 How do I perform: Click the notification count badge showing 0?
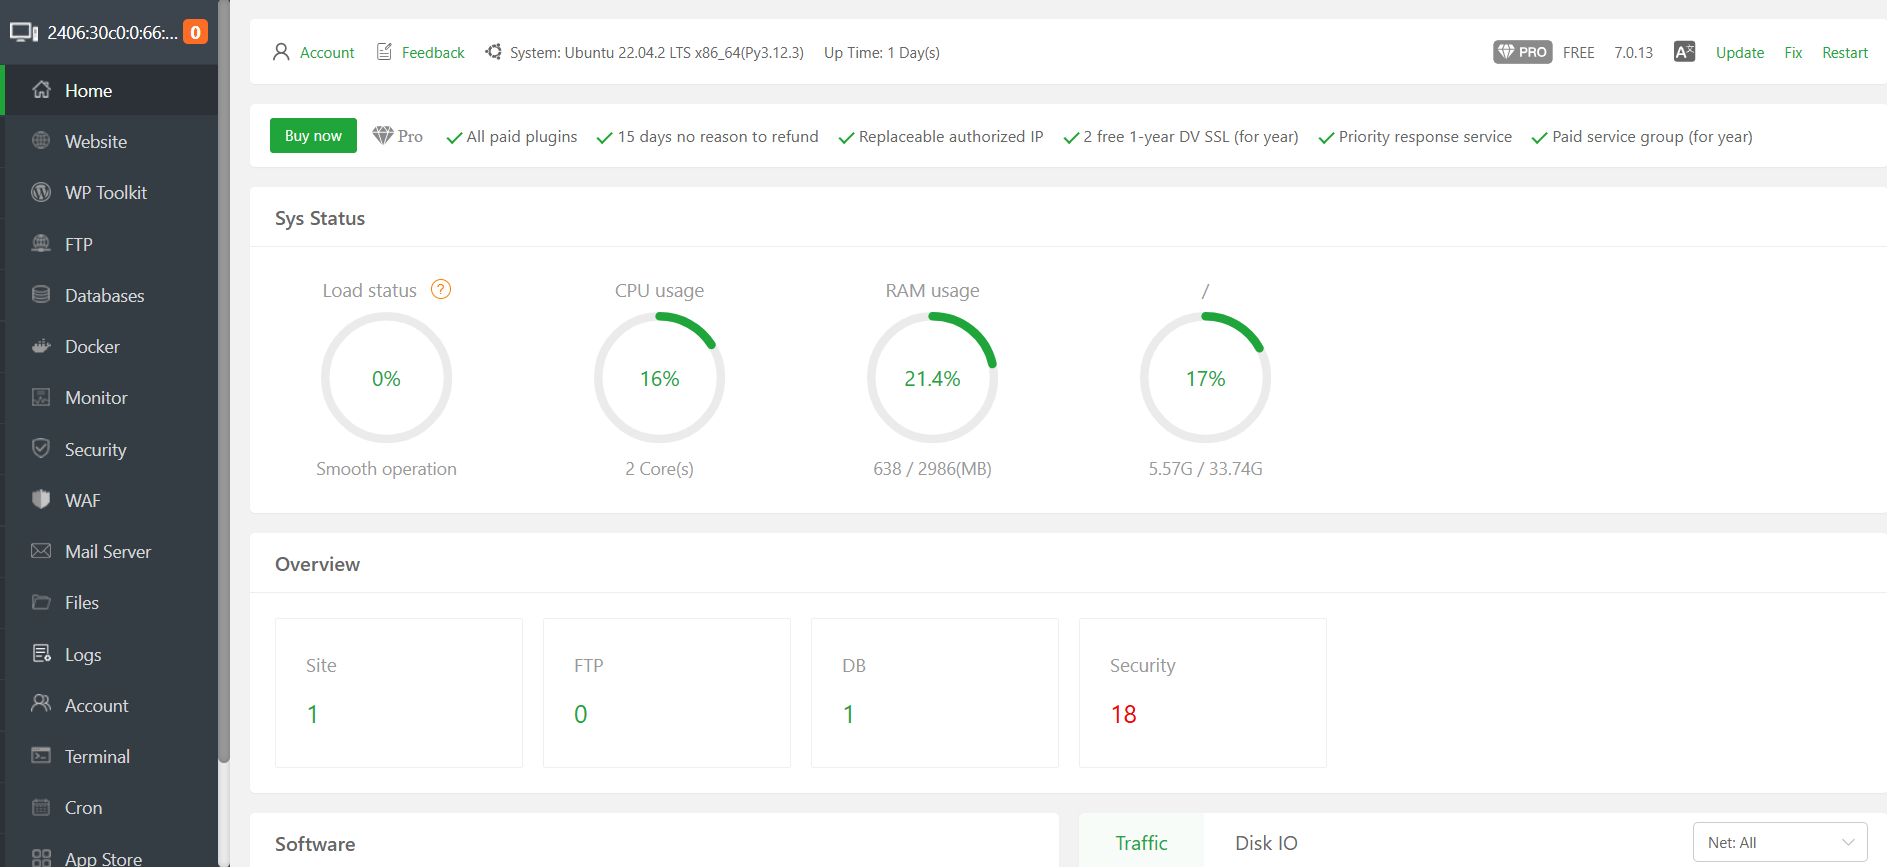196,32
